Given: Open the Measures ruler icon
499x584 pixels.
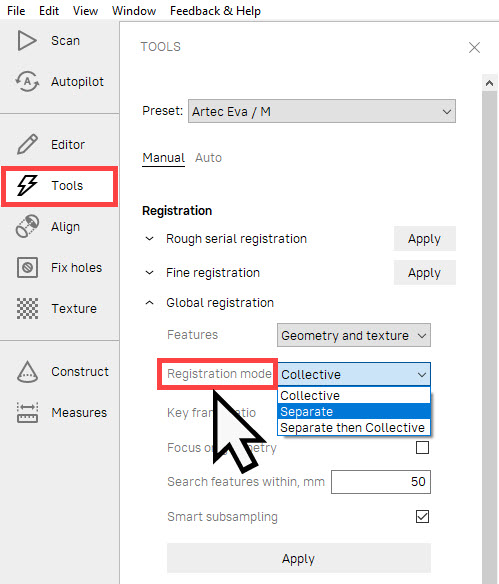Looking at the screenshot, I should (27, 412).
